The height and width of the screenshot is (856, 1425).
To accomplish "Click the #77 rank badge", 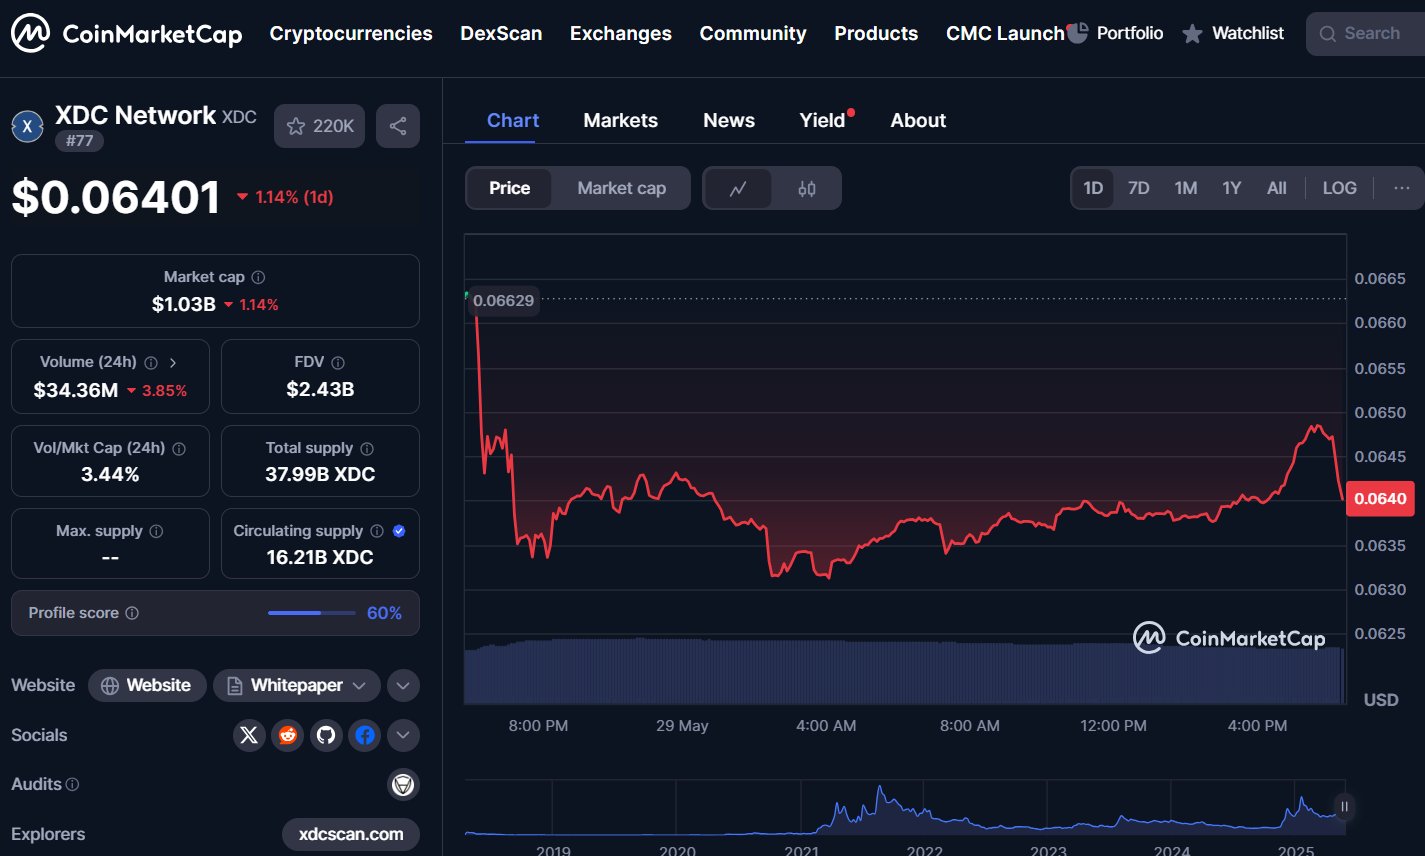I will point(79,141).
